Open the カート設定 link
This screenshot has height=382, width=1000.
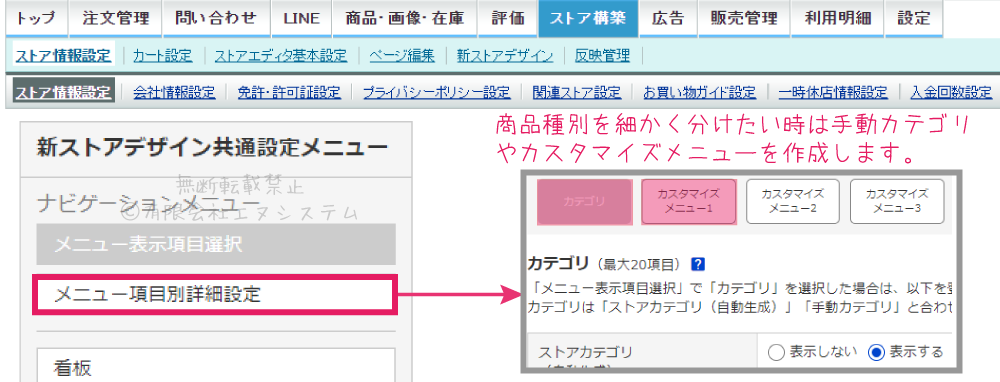coord(162,56)
